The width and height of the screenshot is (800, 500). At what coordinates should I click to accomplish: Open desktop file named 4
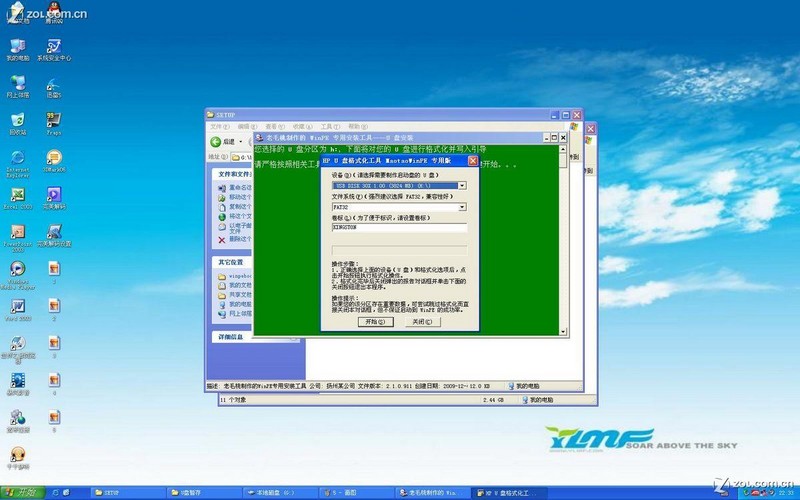tap(54, 384)
